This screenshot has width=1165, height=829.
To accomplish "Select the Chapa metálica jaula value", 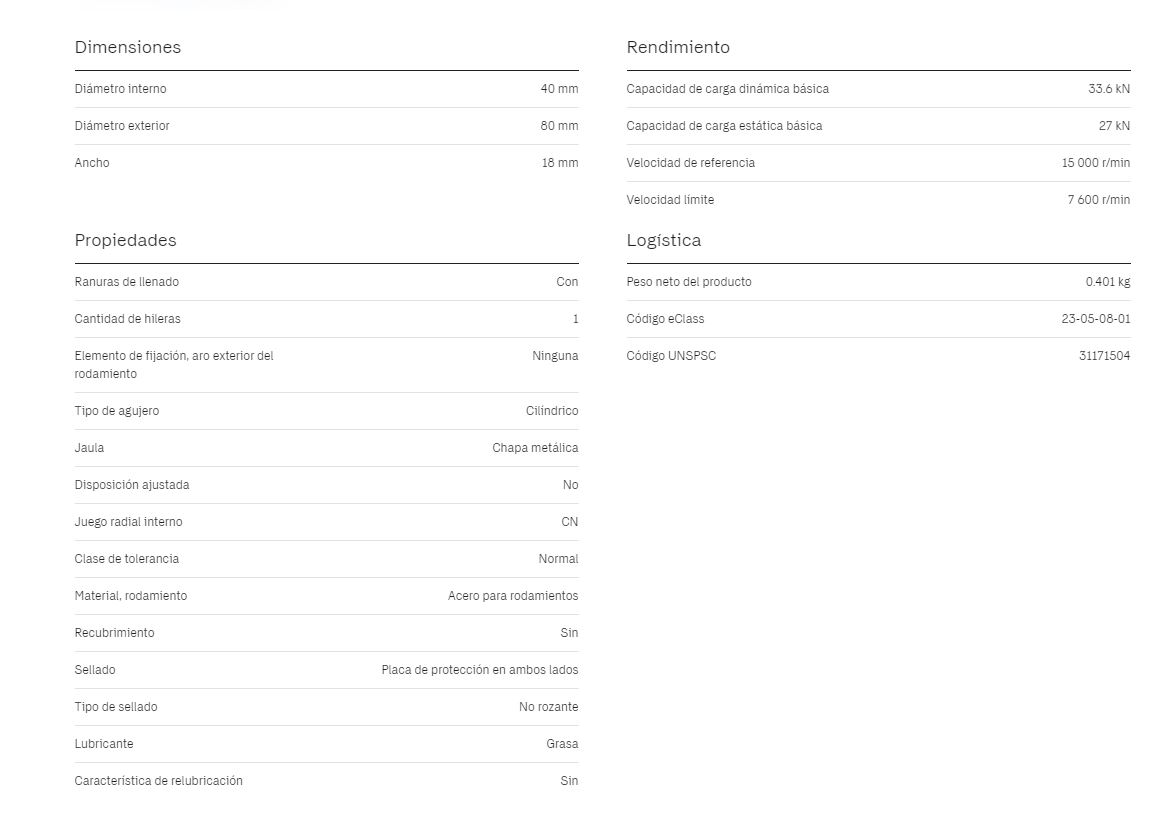I will (x=535, y=448).
